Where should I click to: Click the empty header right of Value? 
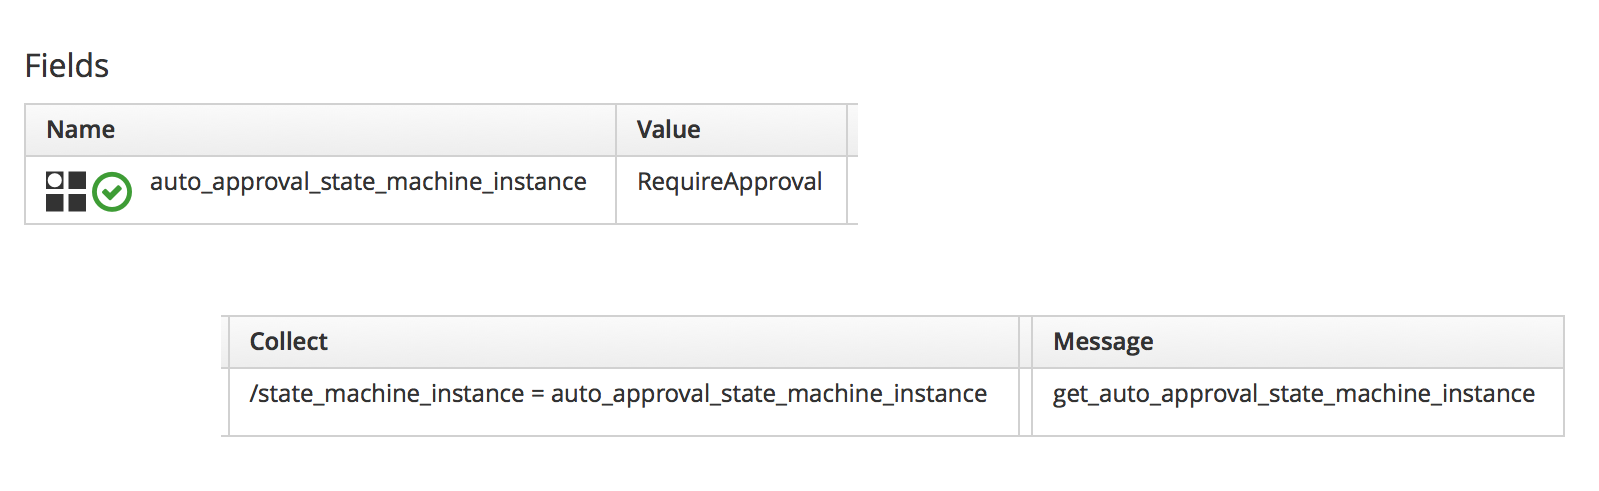(x=853, y=130)
